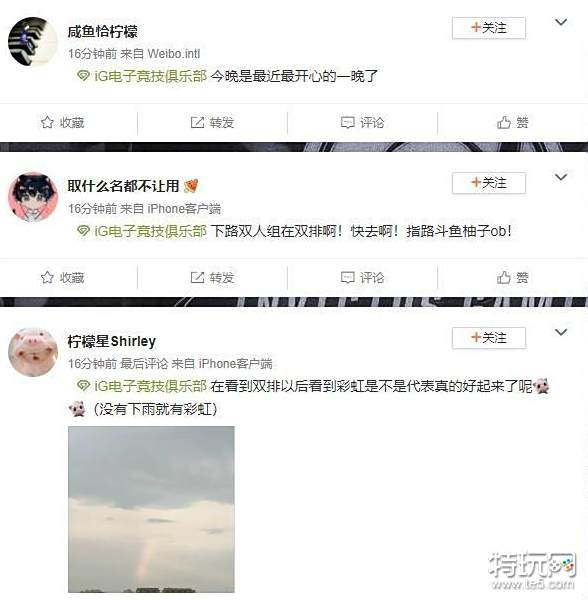Open comment icon on 取什么名都不让用's post

pos(347,277)
